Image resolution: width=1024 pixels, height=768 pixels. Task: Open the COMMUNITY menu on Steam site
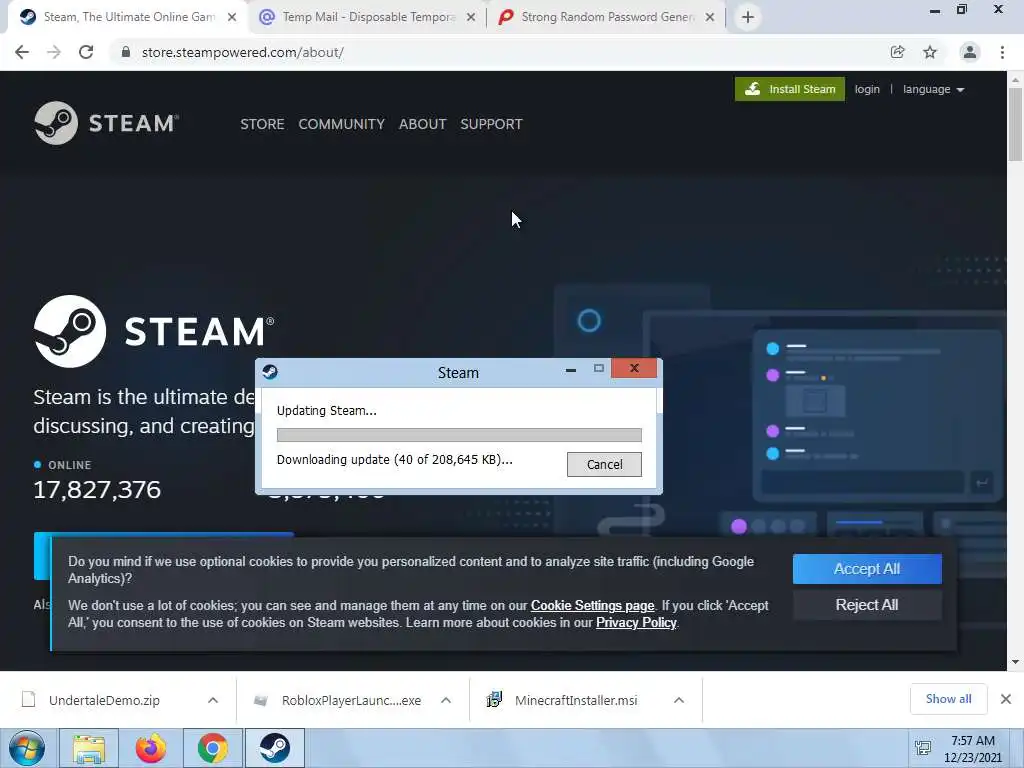pyautogui.click(x=342, y=124)
